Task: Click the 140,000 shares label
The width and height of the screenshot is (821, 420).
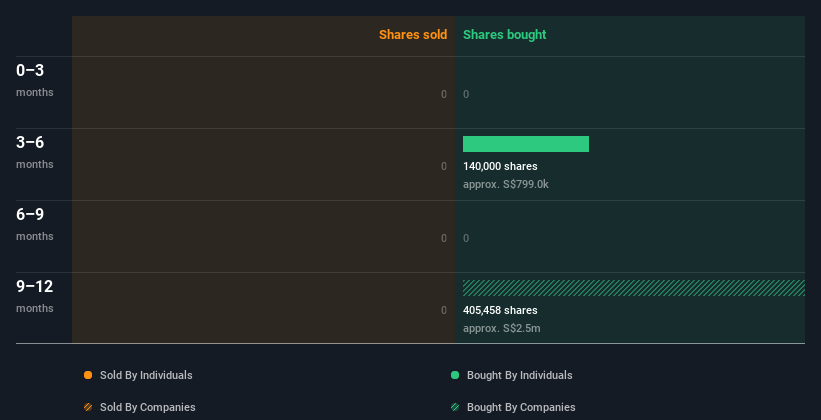Action: 500,166
